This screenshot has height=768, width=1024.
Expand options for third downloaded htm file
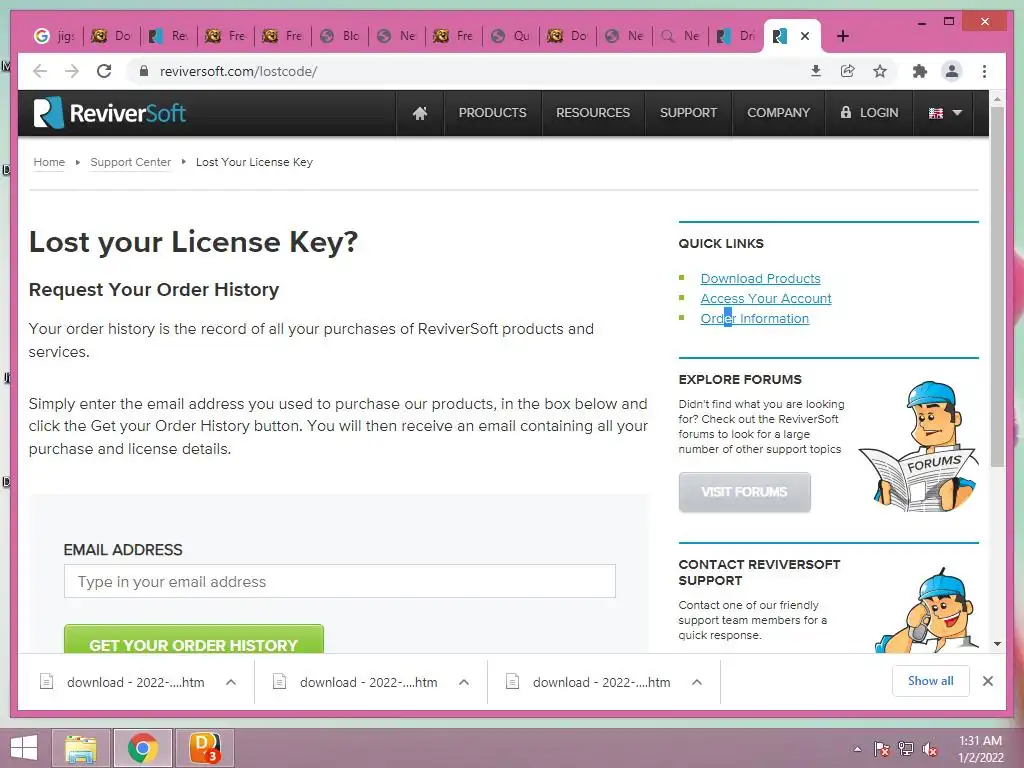pyautogui.click(x=697, y=682)
